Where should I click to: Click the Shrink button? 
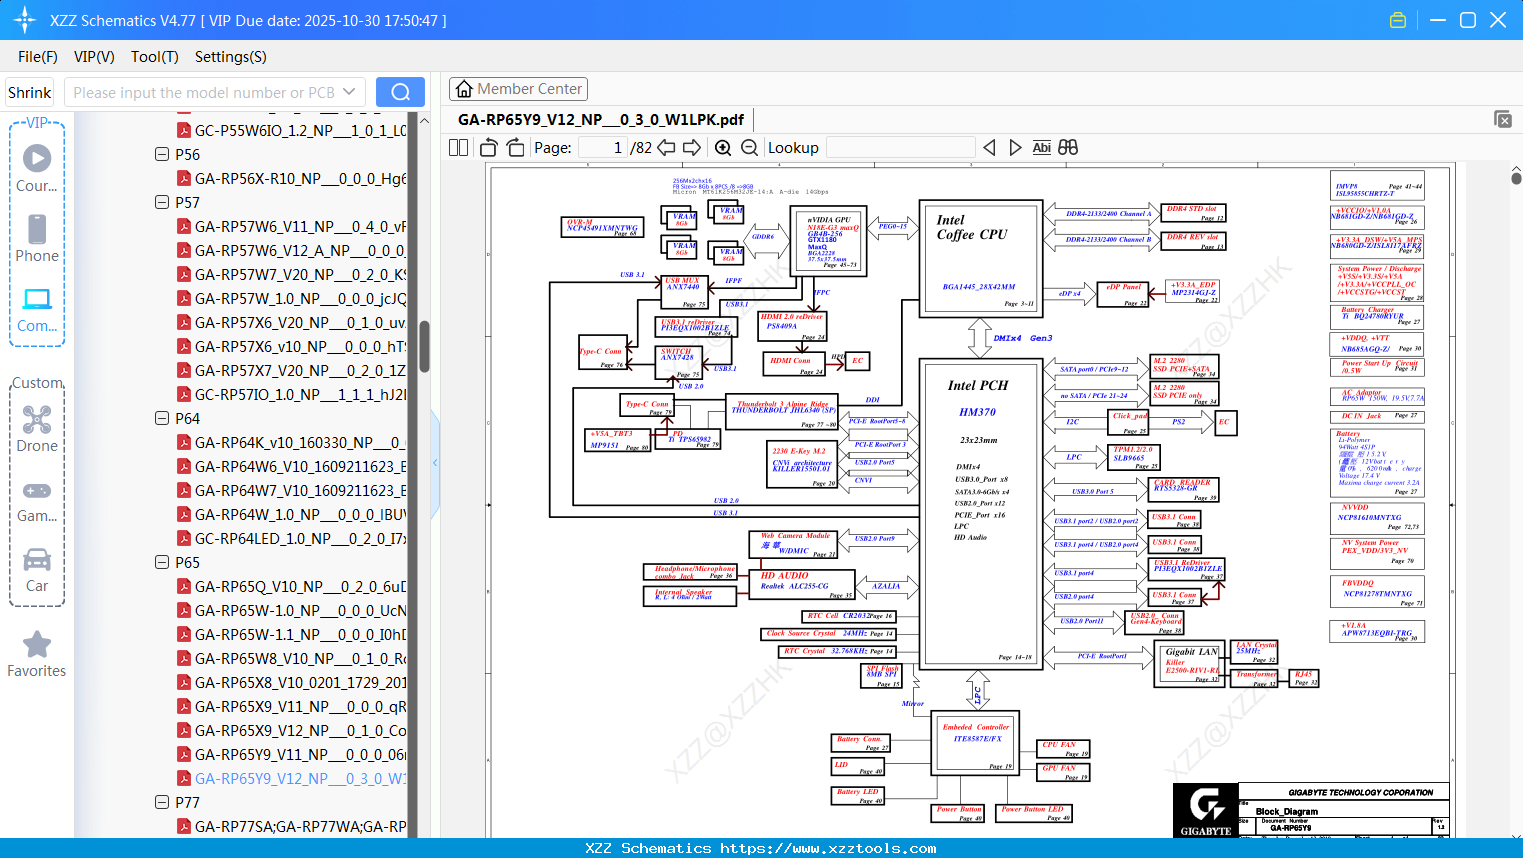point(30,92)
